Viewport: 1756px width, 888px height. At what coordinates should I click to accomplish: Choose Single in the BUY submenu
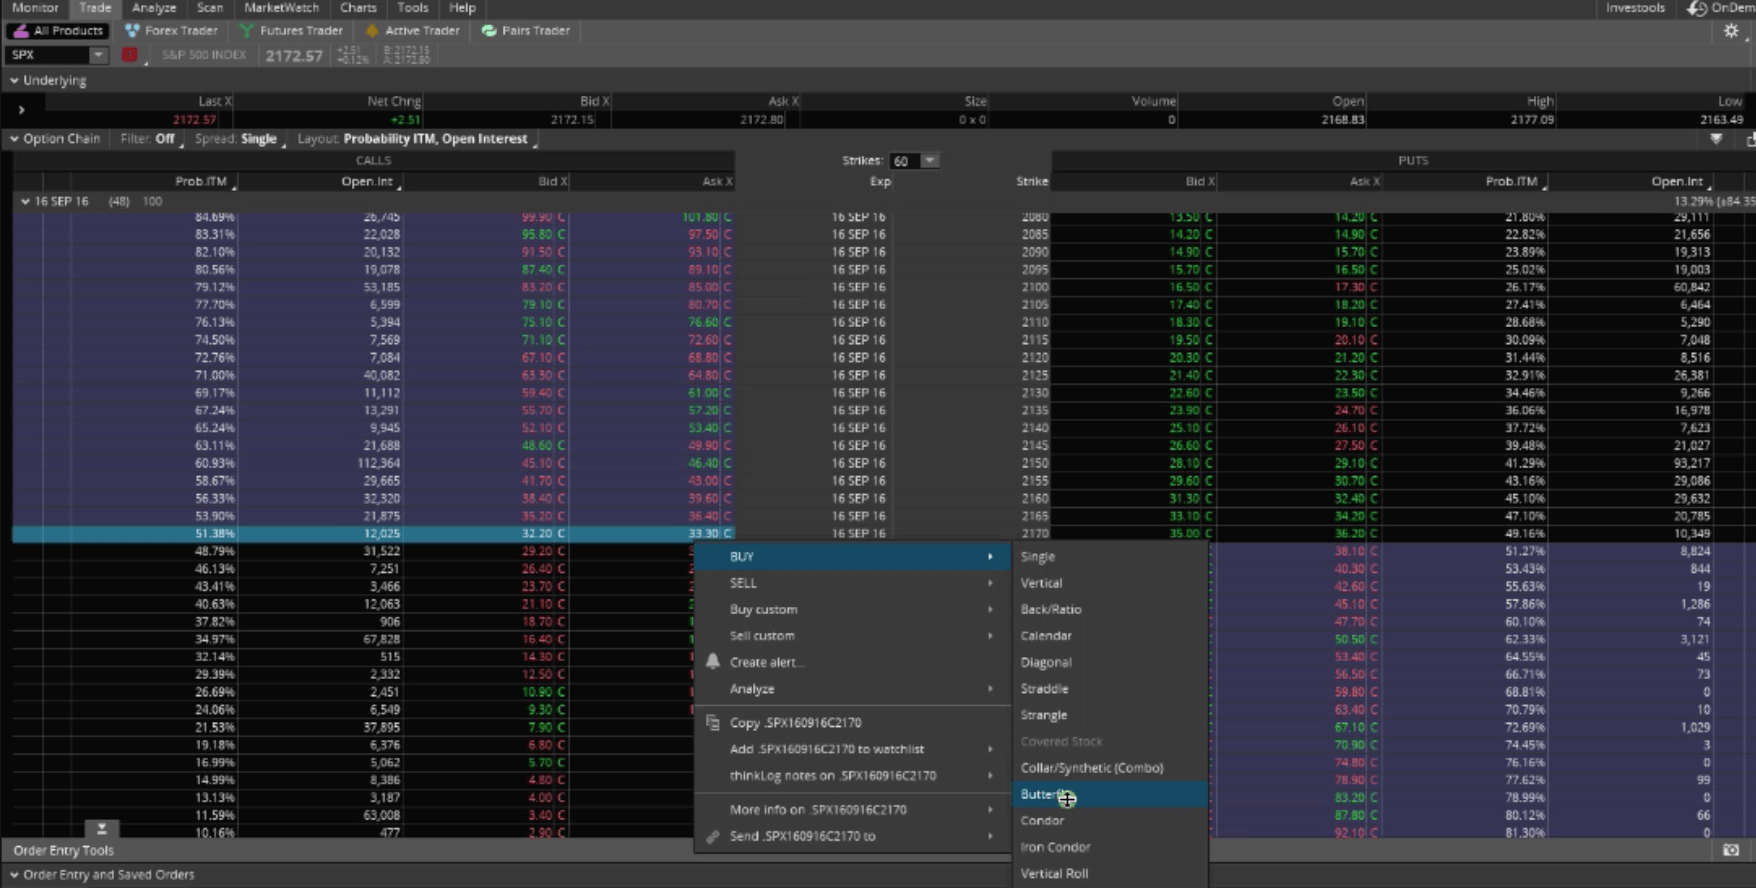point(1110,556)
